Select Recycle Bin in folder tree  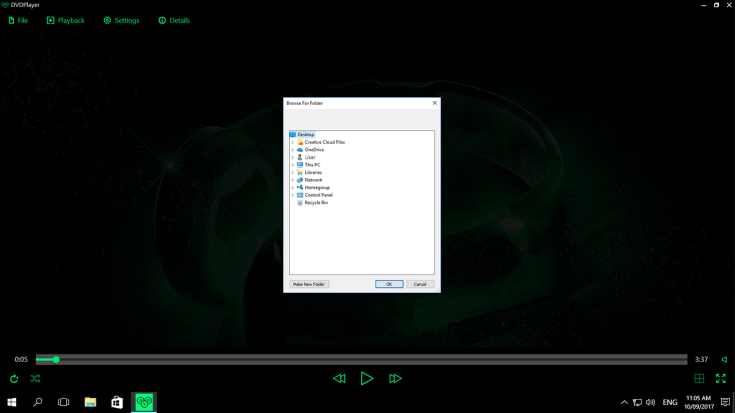point(315,203)
